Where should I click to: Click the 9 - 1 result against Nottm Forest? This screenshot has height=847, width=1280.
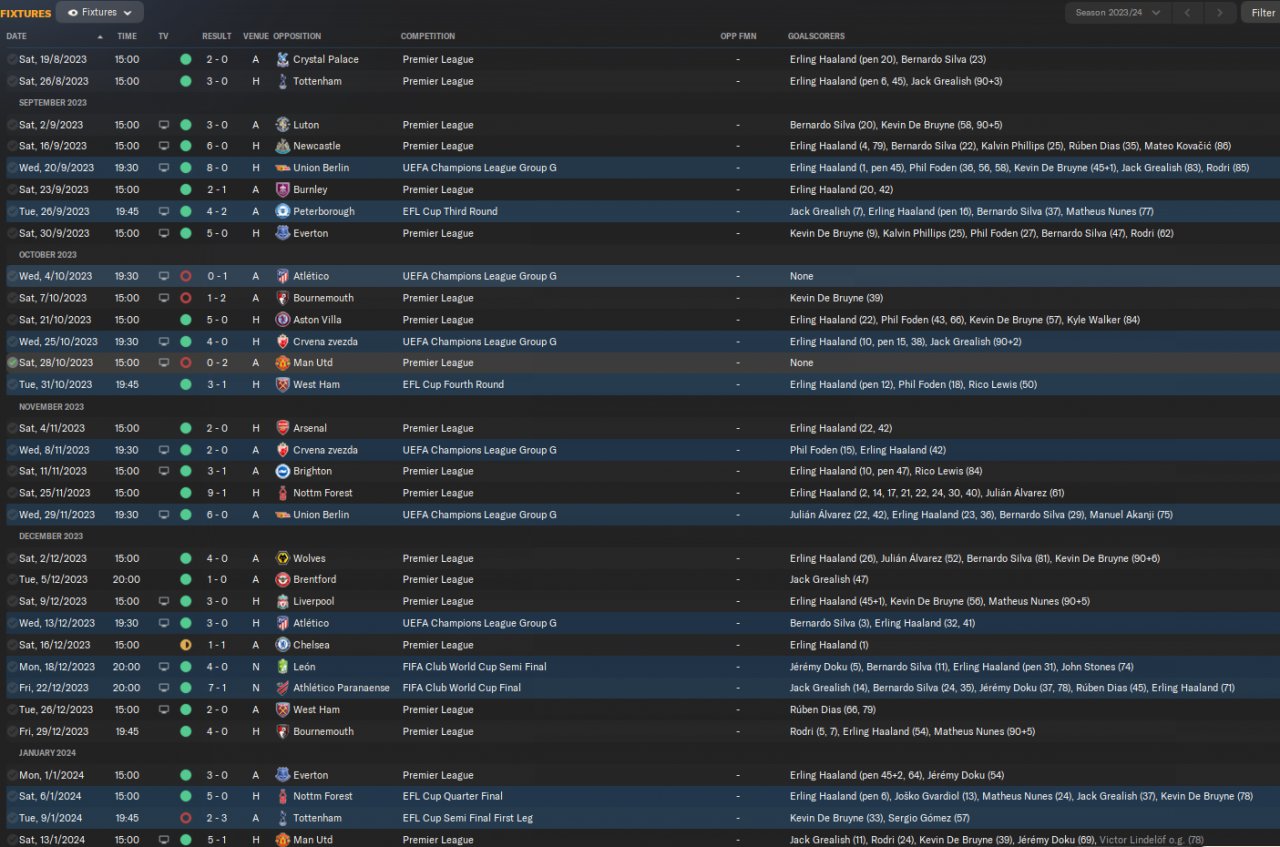coord(217,493)
